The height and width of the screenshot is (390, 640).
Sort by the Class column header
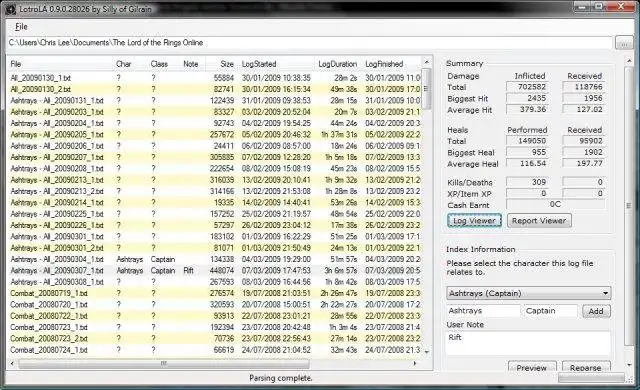click(164, 64)
